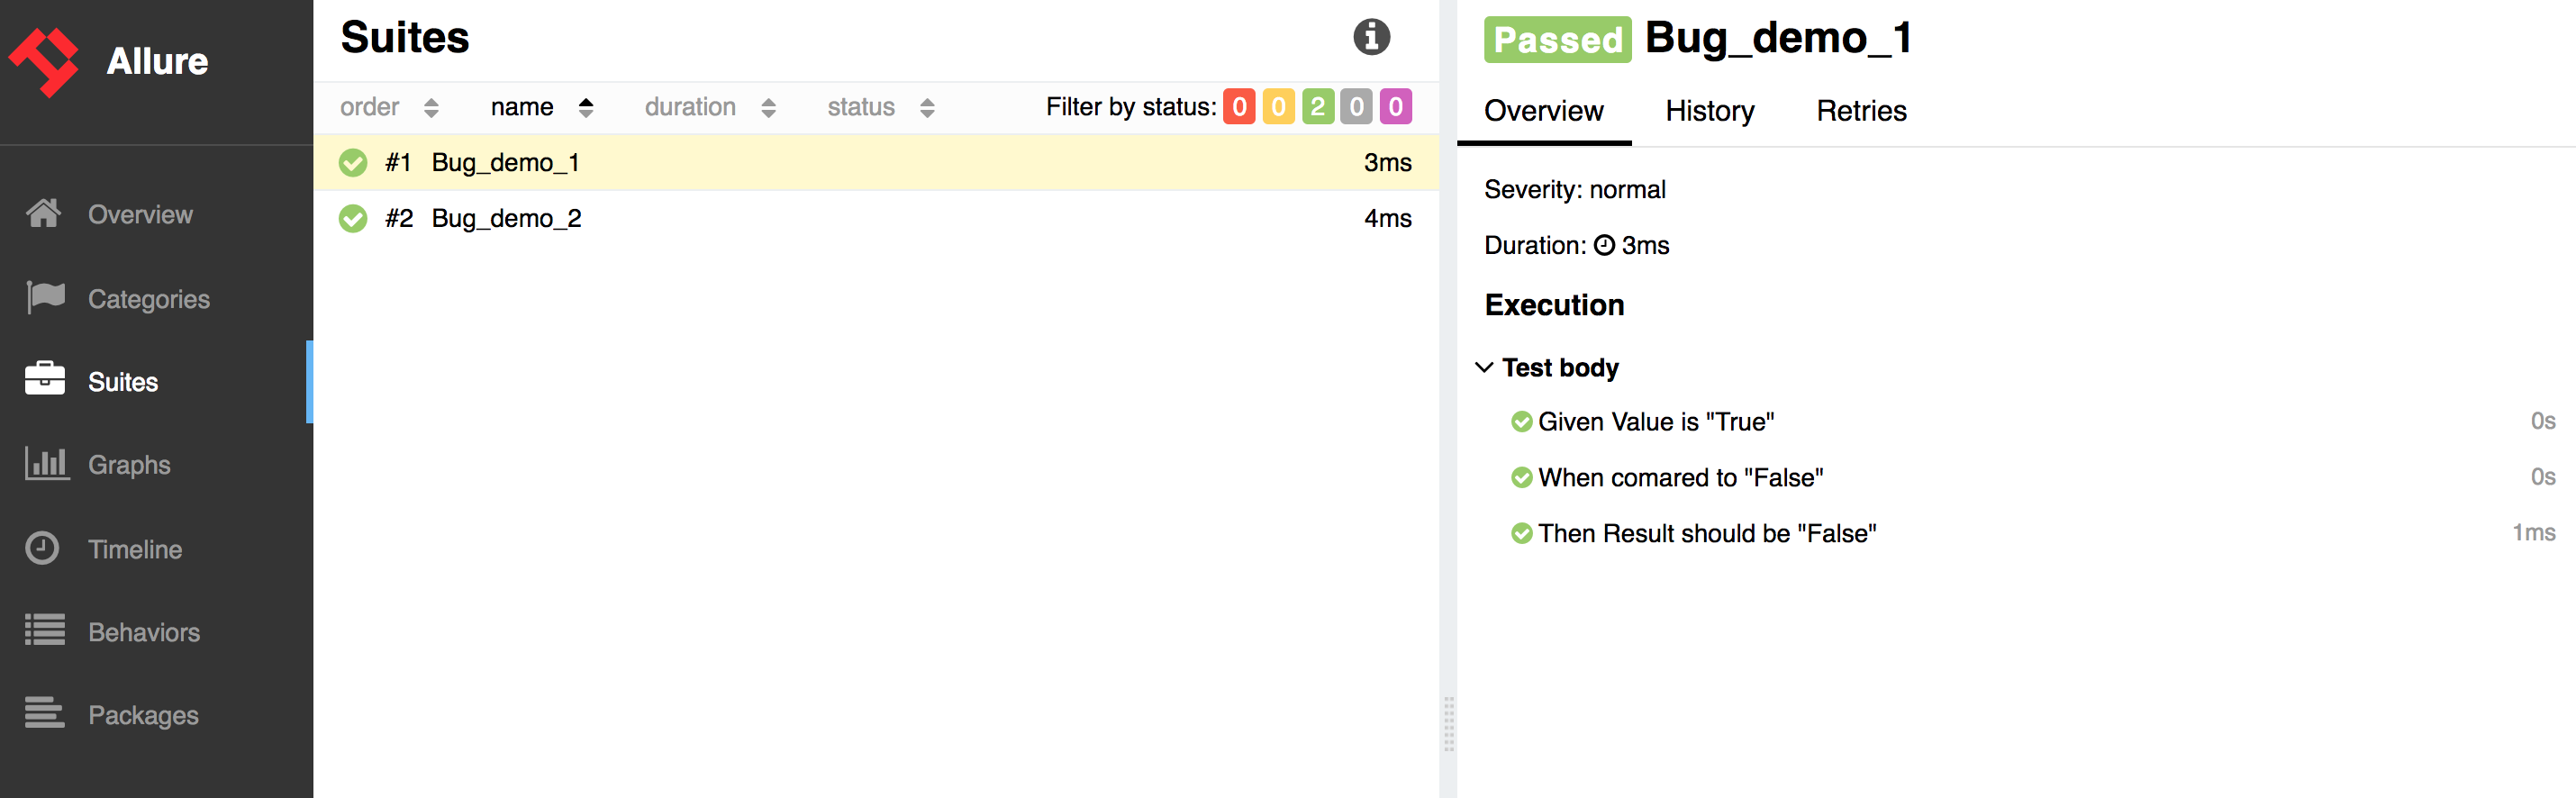2576x798 pixels.
Task: Click the pane divider drag handle
Action: (x=1448, y=724)
